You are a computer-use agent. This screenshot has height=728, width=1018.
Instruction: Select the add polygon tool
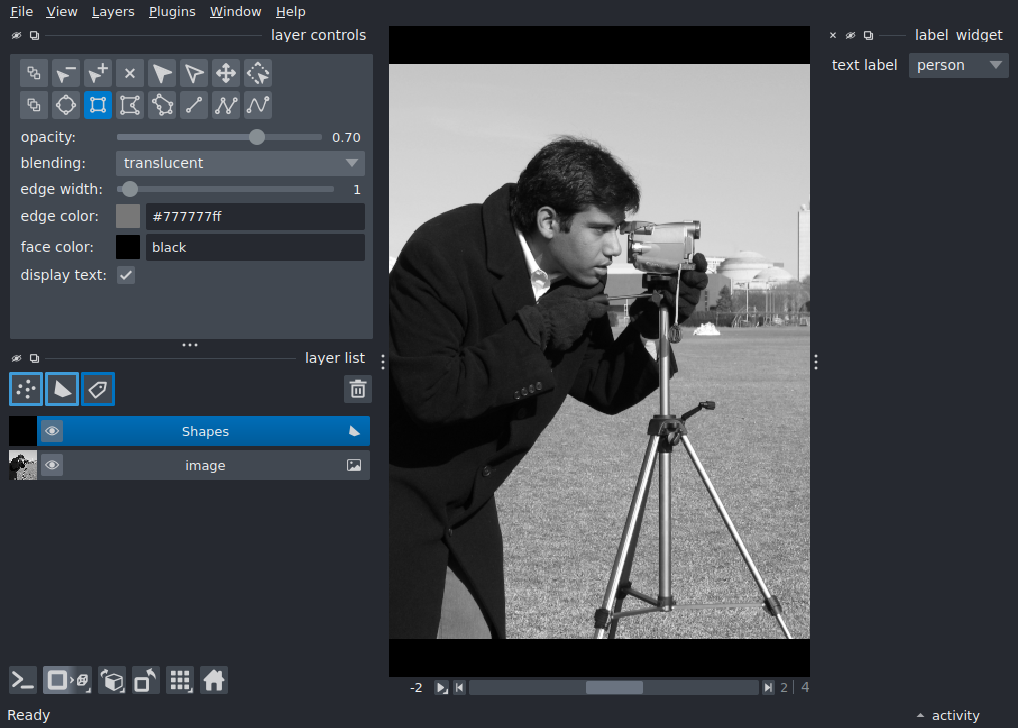click(130, 105)
